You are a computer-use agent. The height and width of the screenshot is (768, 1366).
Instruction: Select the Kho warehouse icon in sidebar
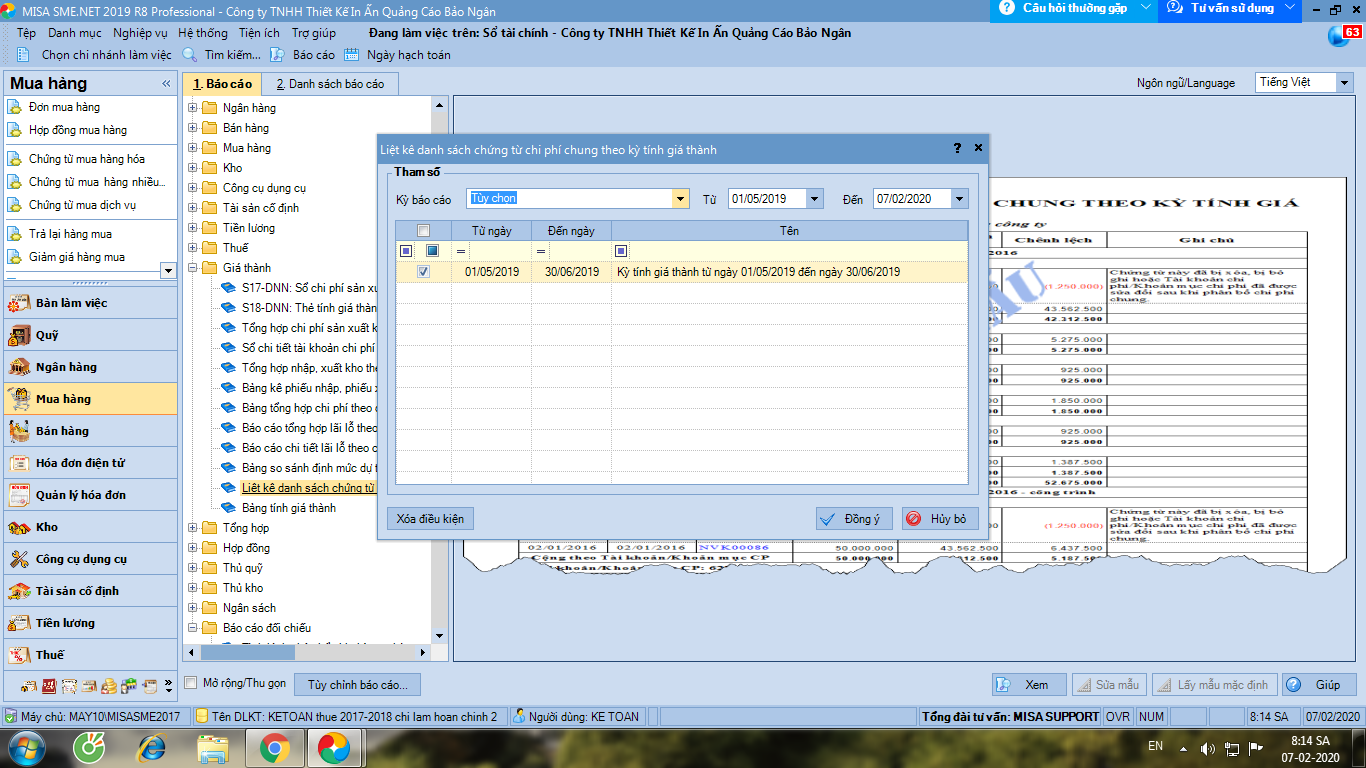tap(19, 527)
